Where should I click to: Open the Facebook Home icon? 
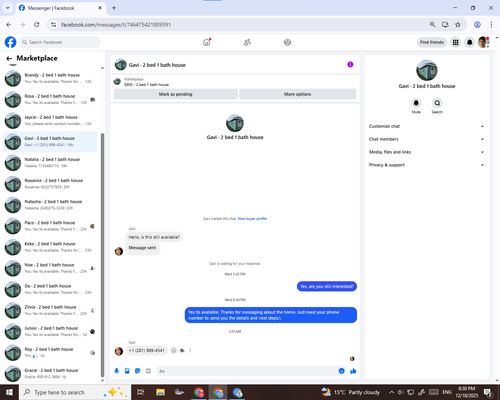[207, 42]
